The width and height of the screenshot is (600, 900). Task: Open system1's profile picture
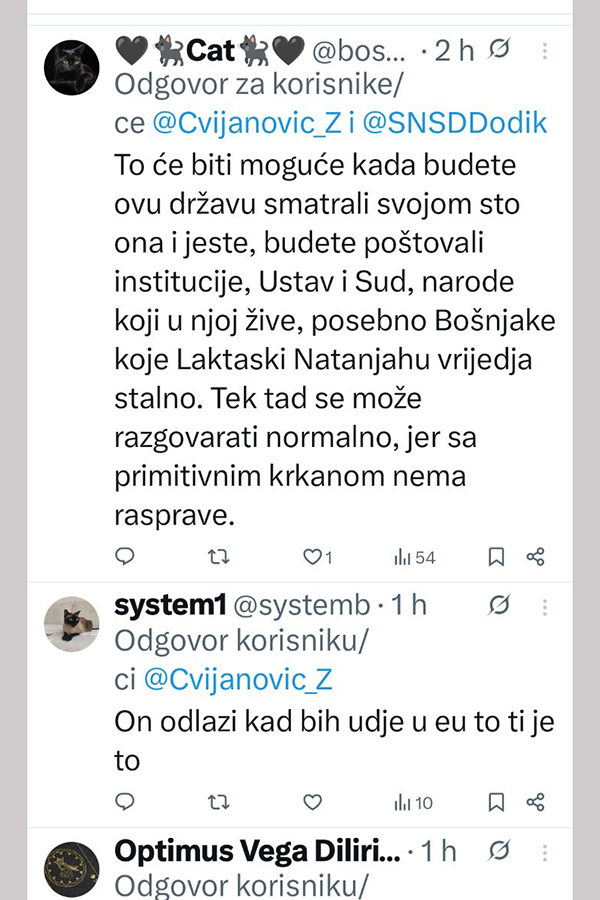click(x=72, y=622)
